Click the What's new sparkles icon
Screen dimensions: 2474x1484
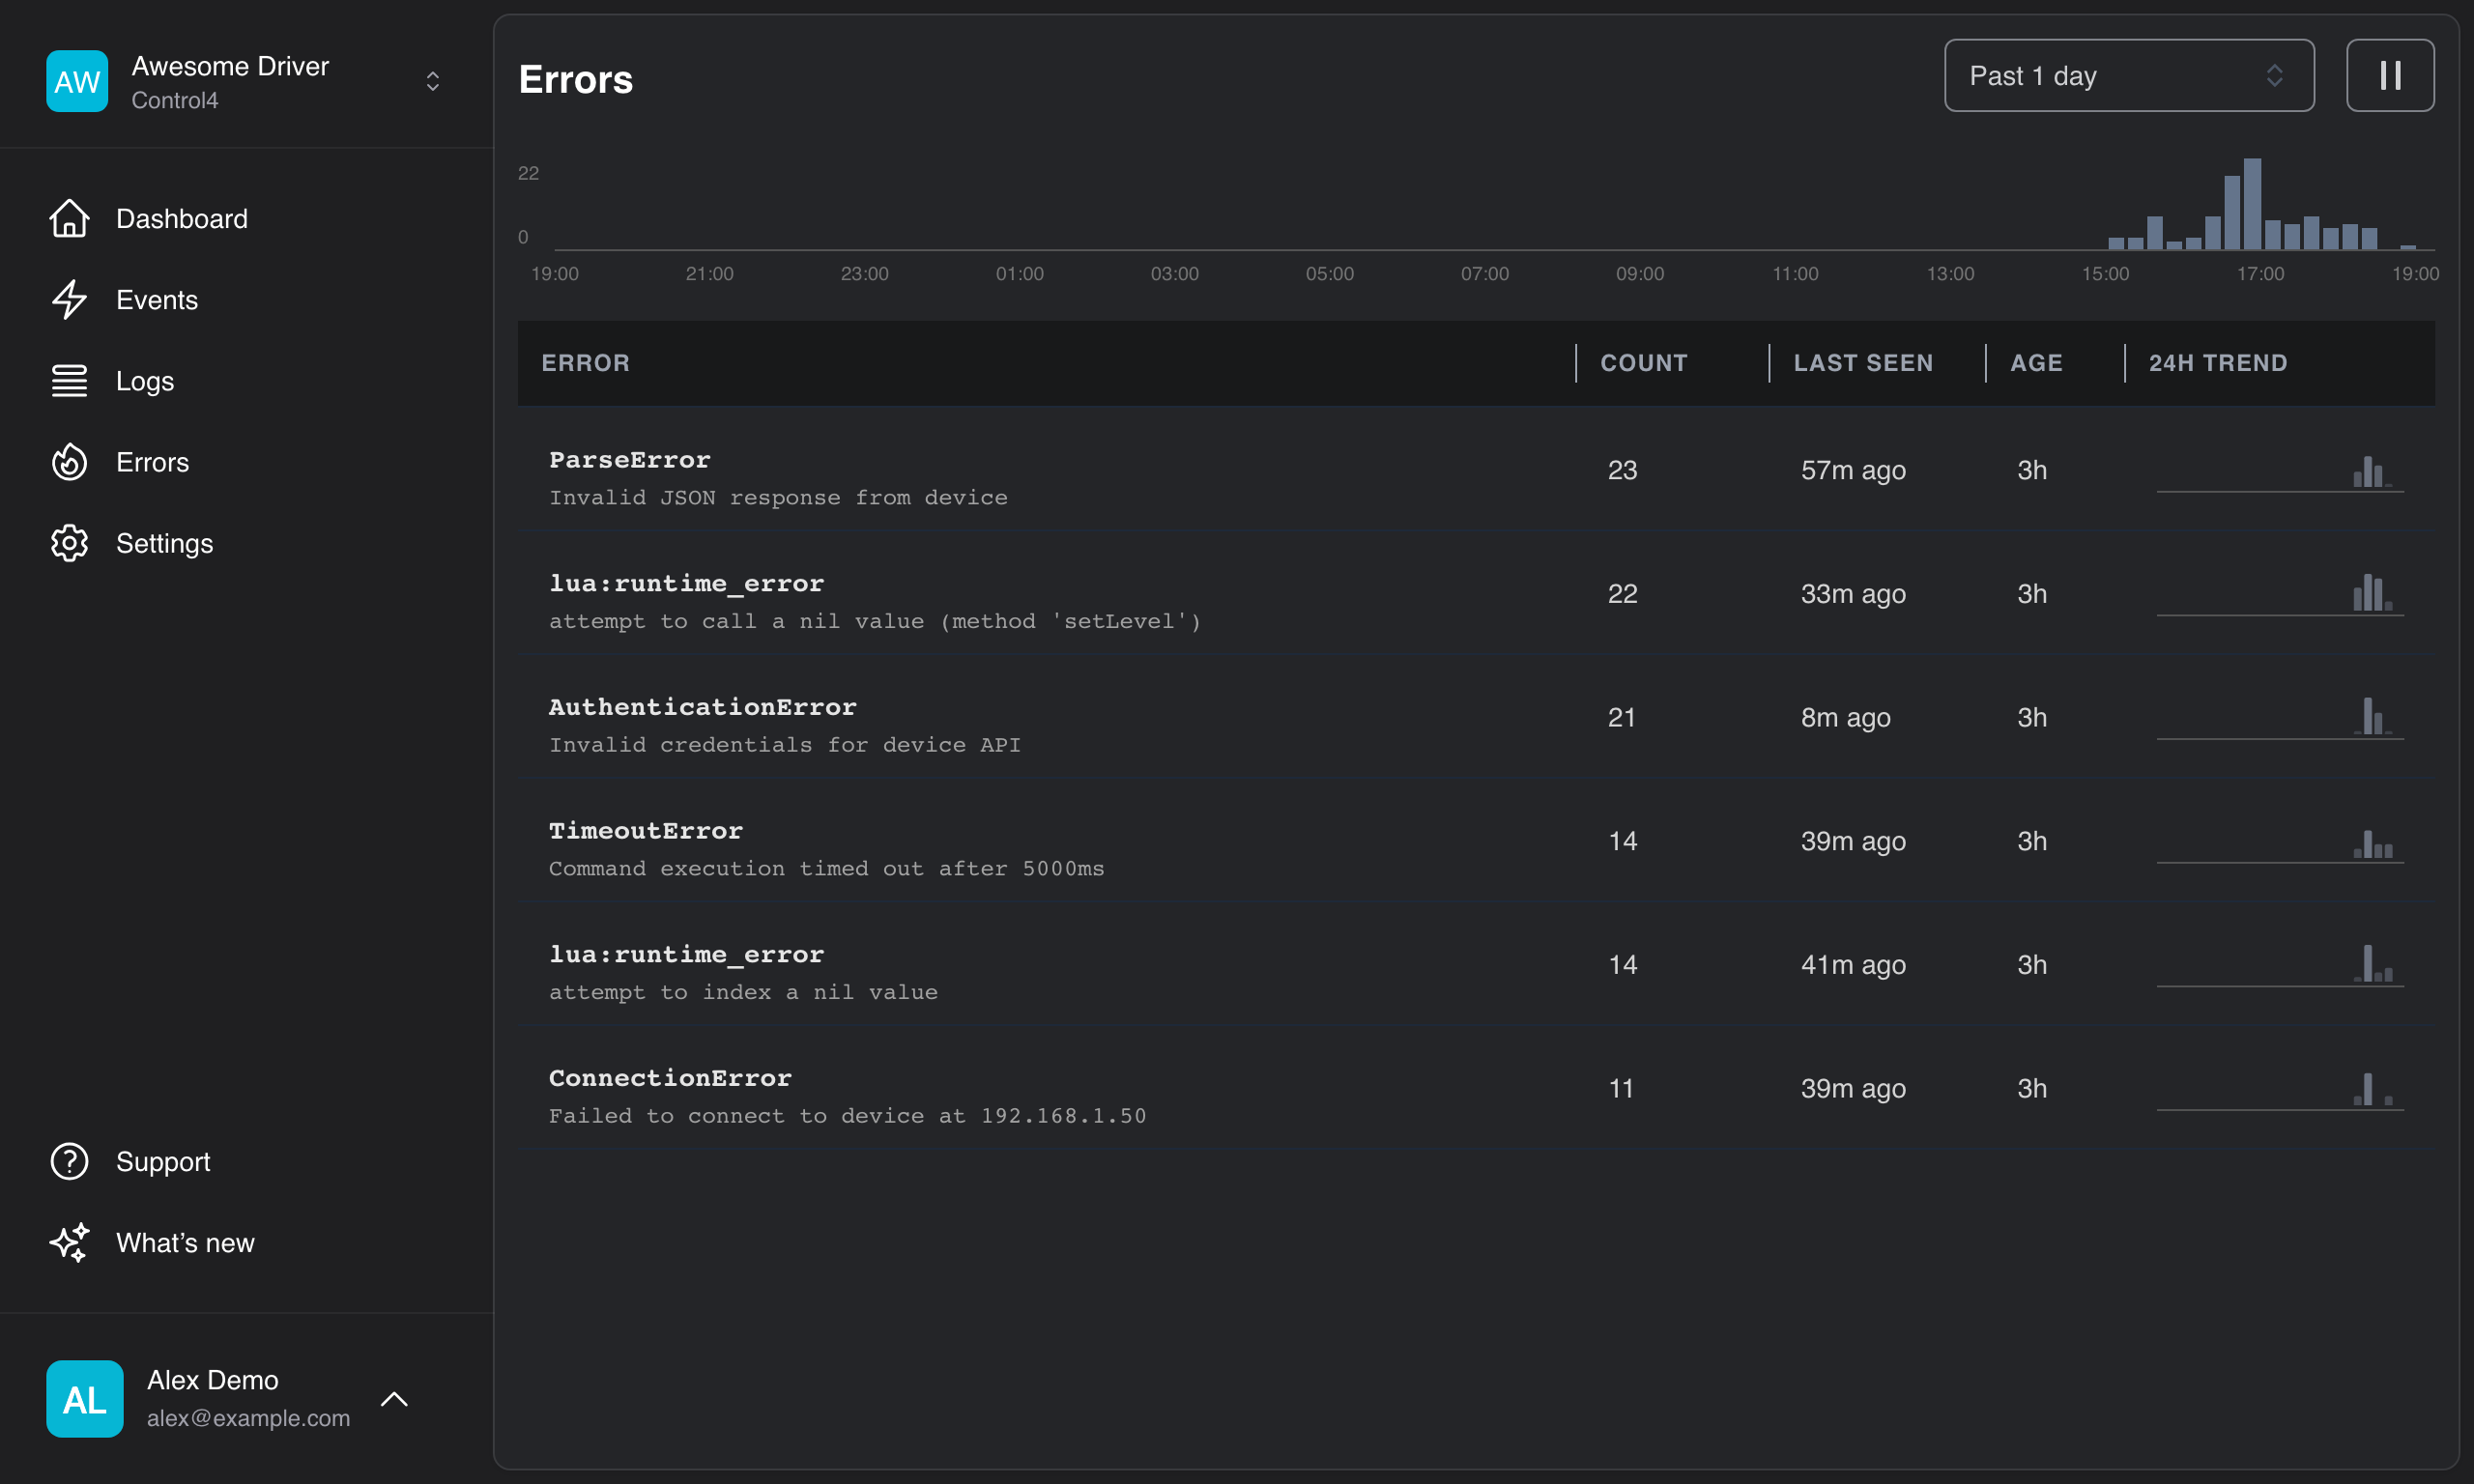[69, 1242]
